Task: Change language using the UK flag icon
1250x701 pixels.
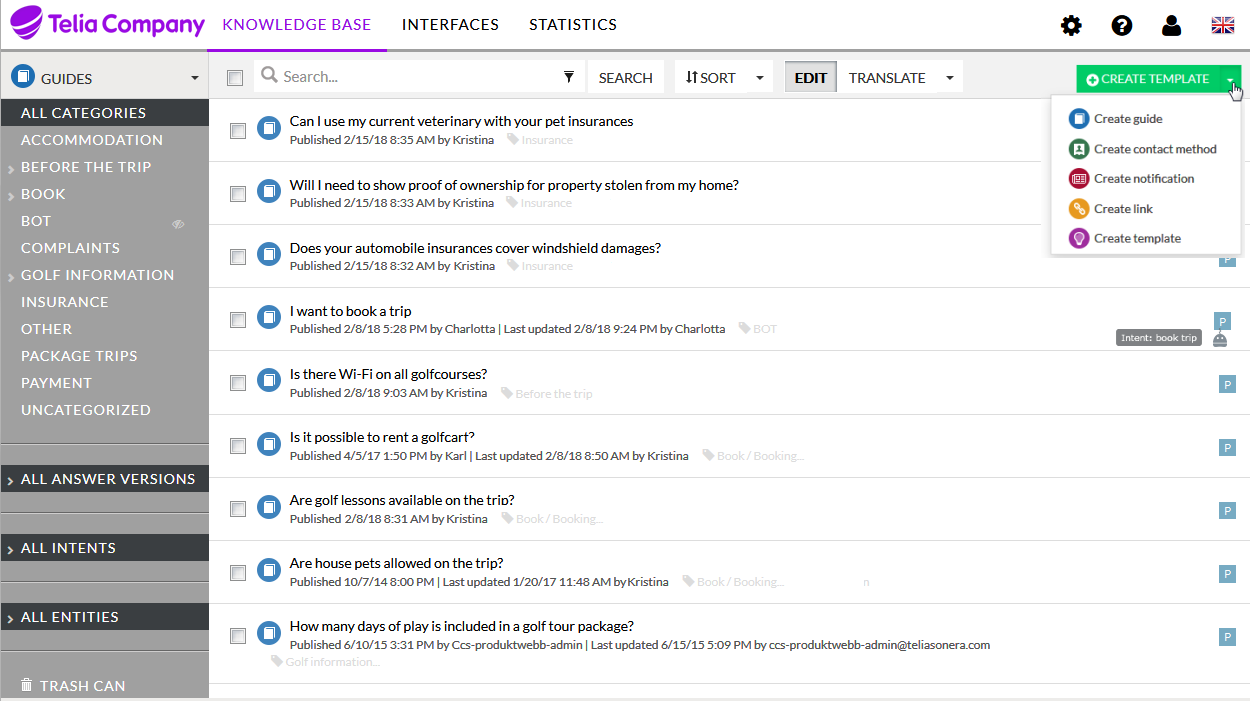Action: (x=1222, y=26)
